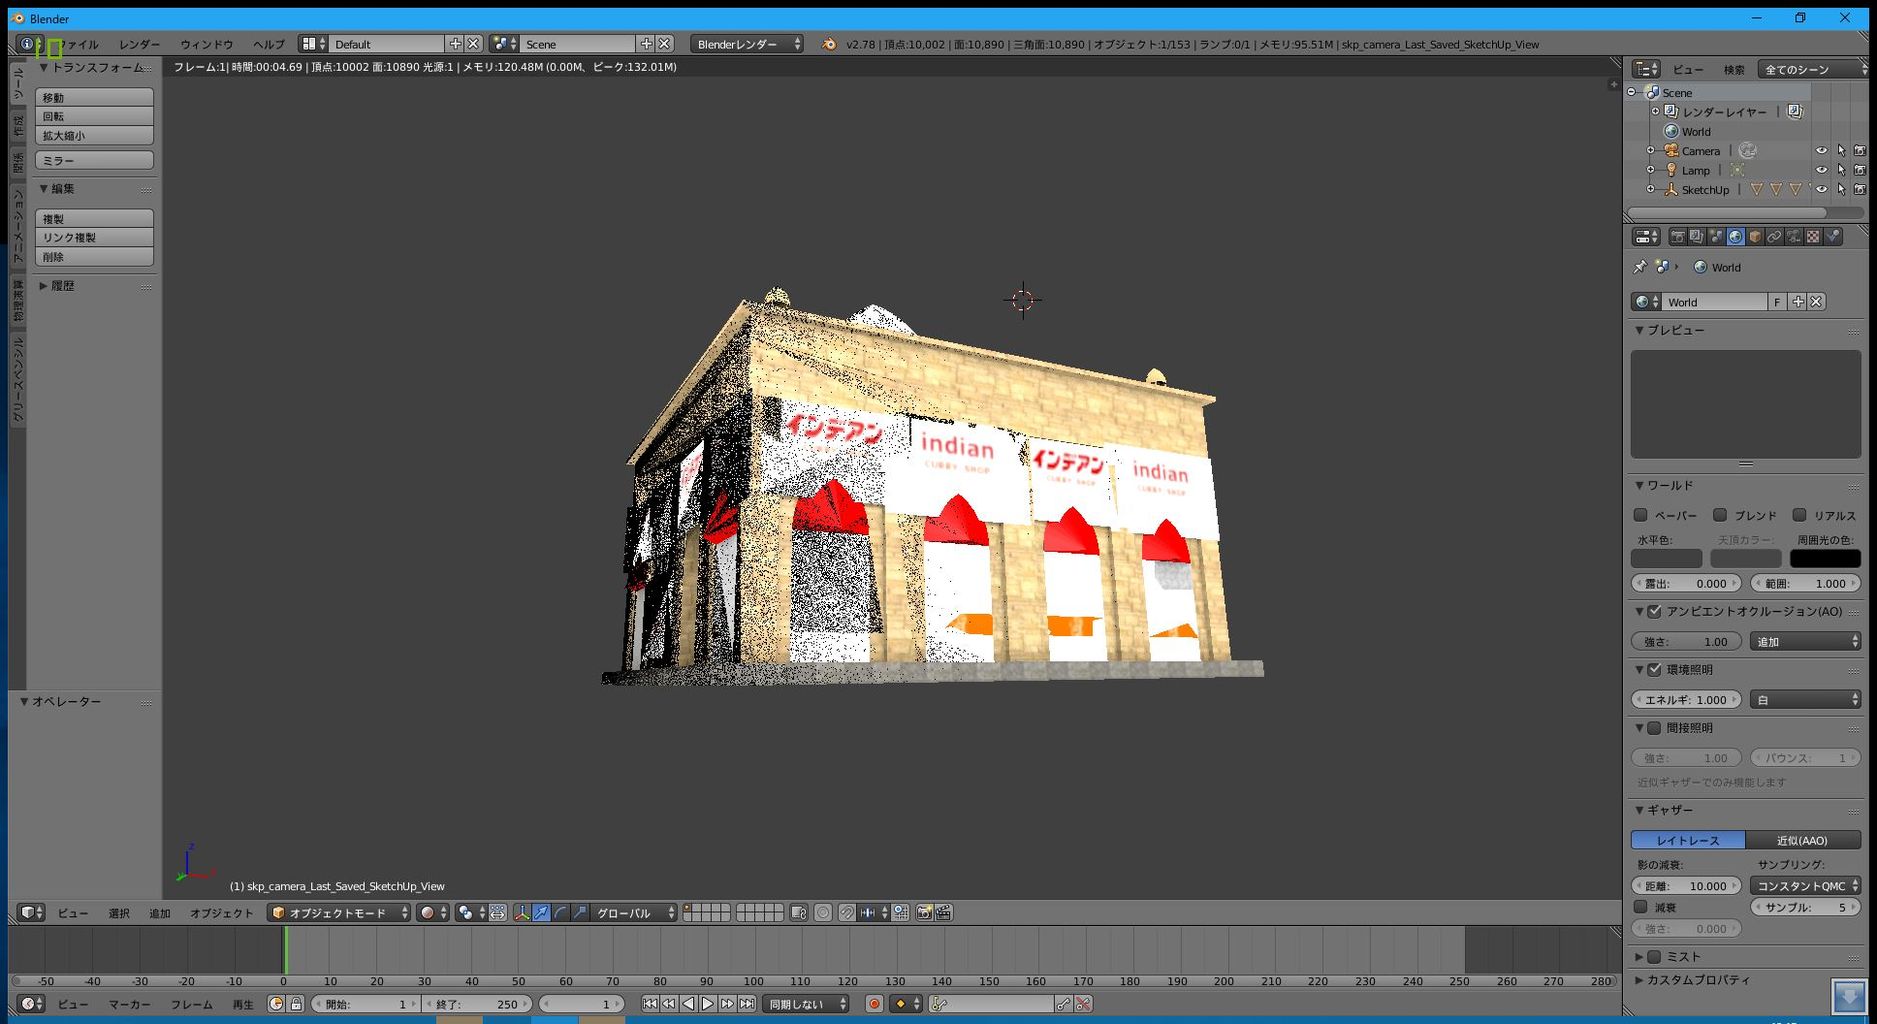Click the ミラー button
The image size is (1877, 1024).
click(94, 160)
